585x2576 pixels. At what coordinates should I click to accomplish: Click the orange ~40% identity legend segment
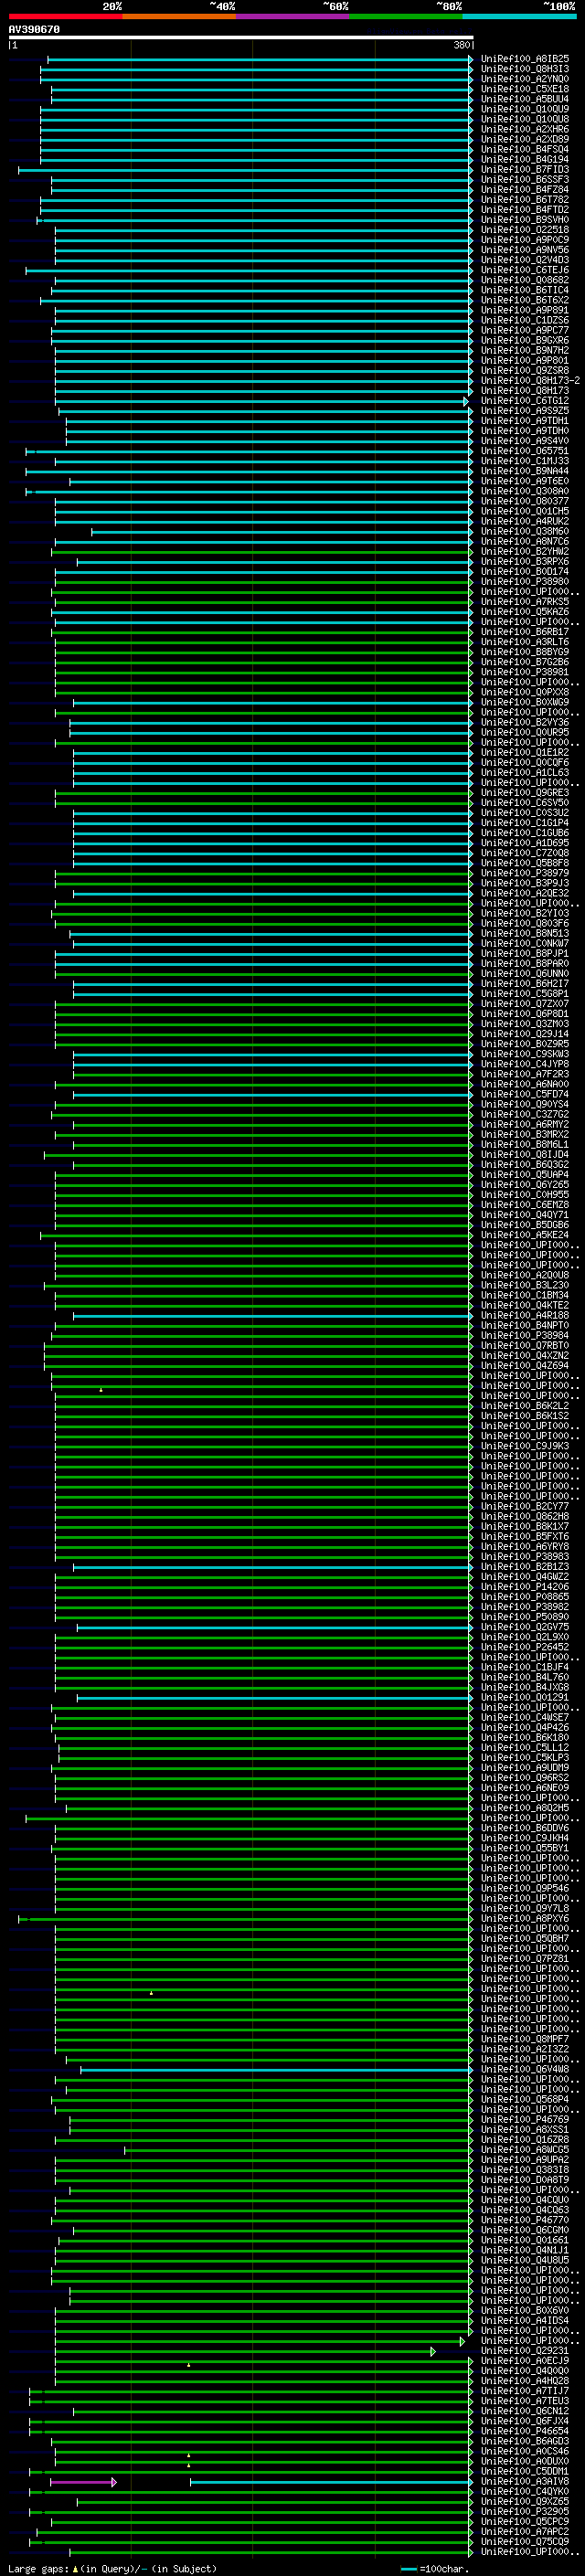pyautogui.click(x=179, y=16)
